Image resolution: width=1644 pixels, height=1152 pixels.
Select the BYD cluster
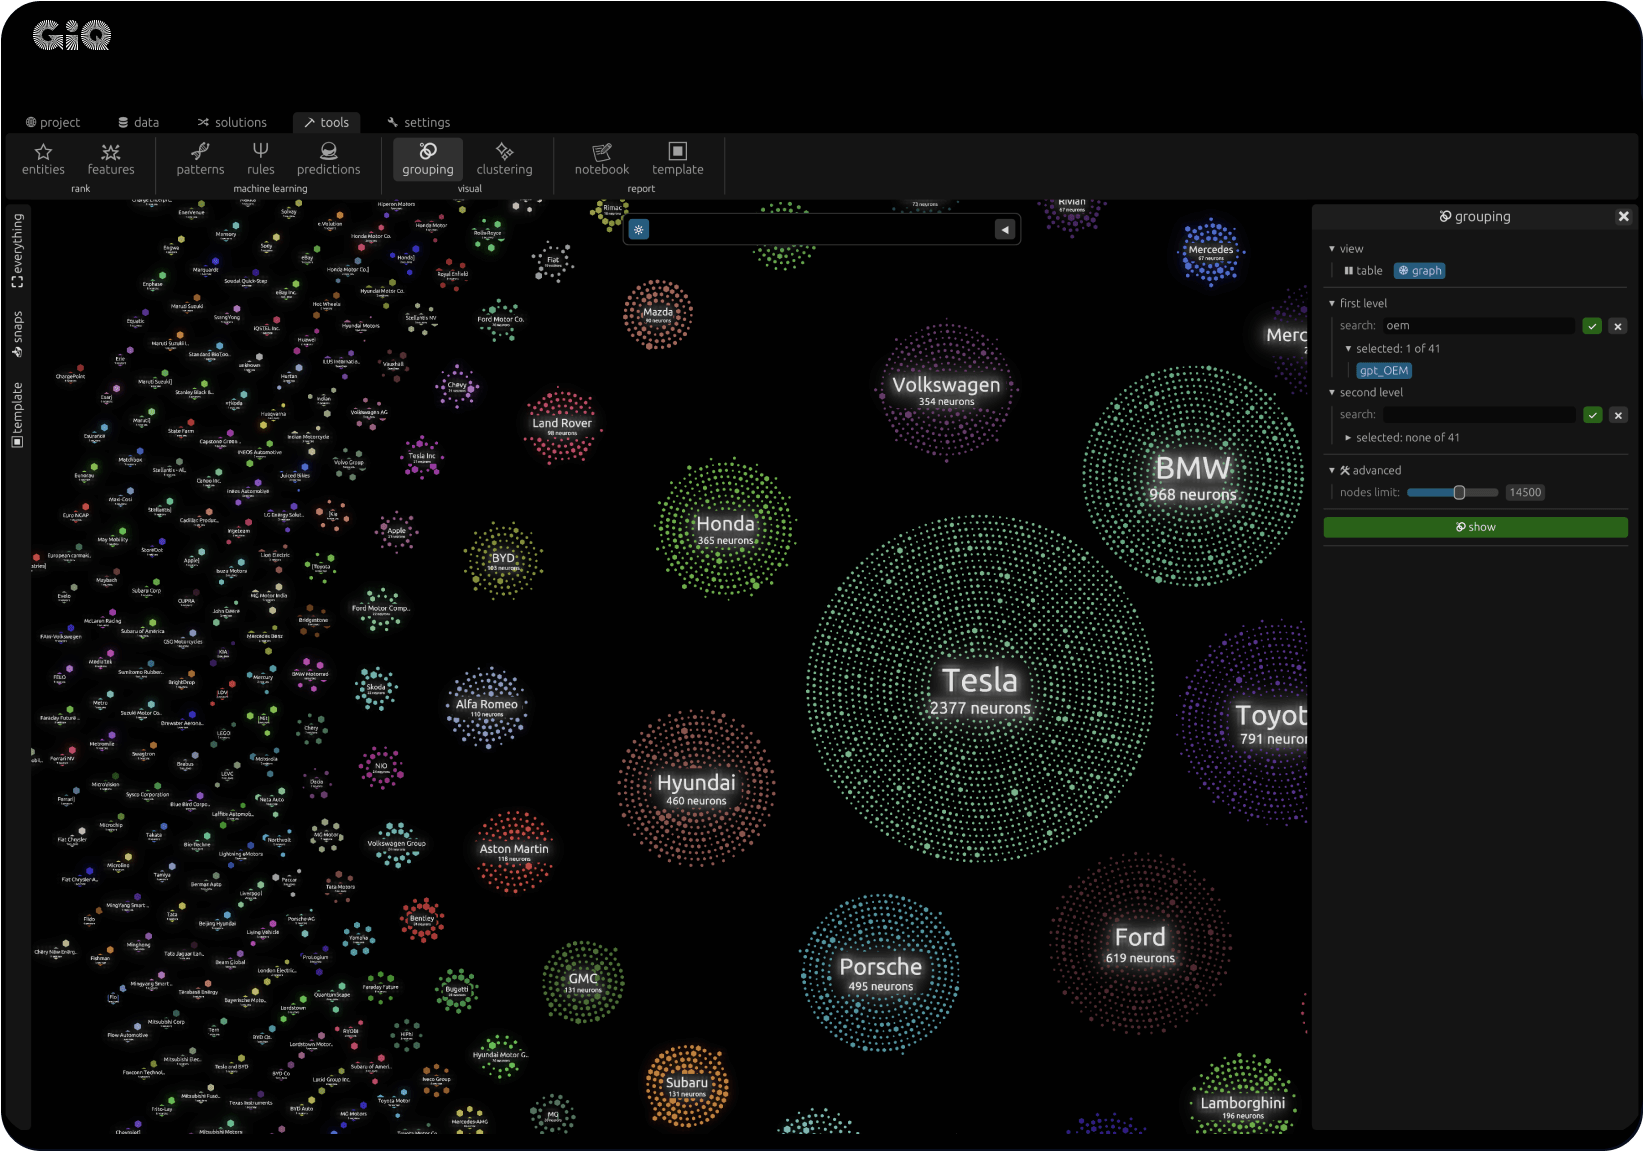[503, 561]
